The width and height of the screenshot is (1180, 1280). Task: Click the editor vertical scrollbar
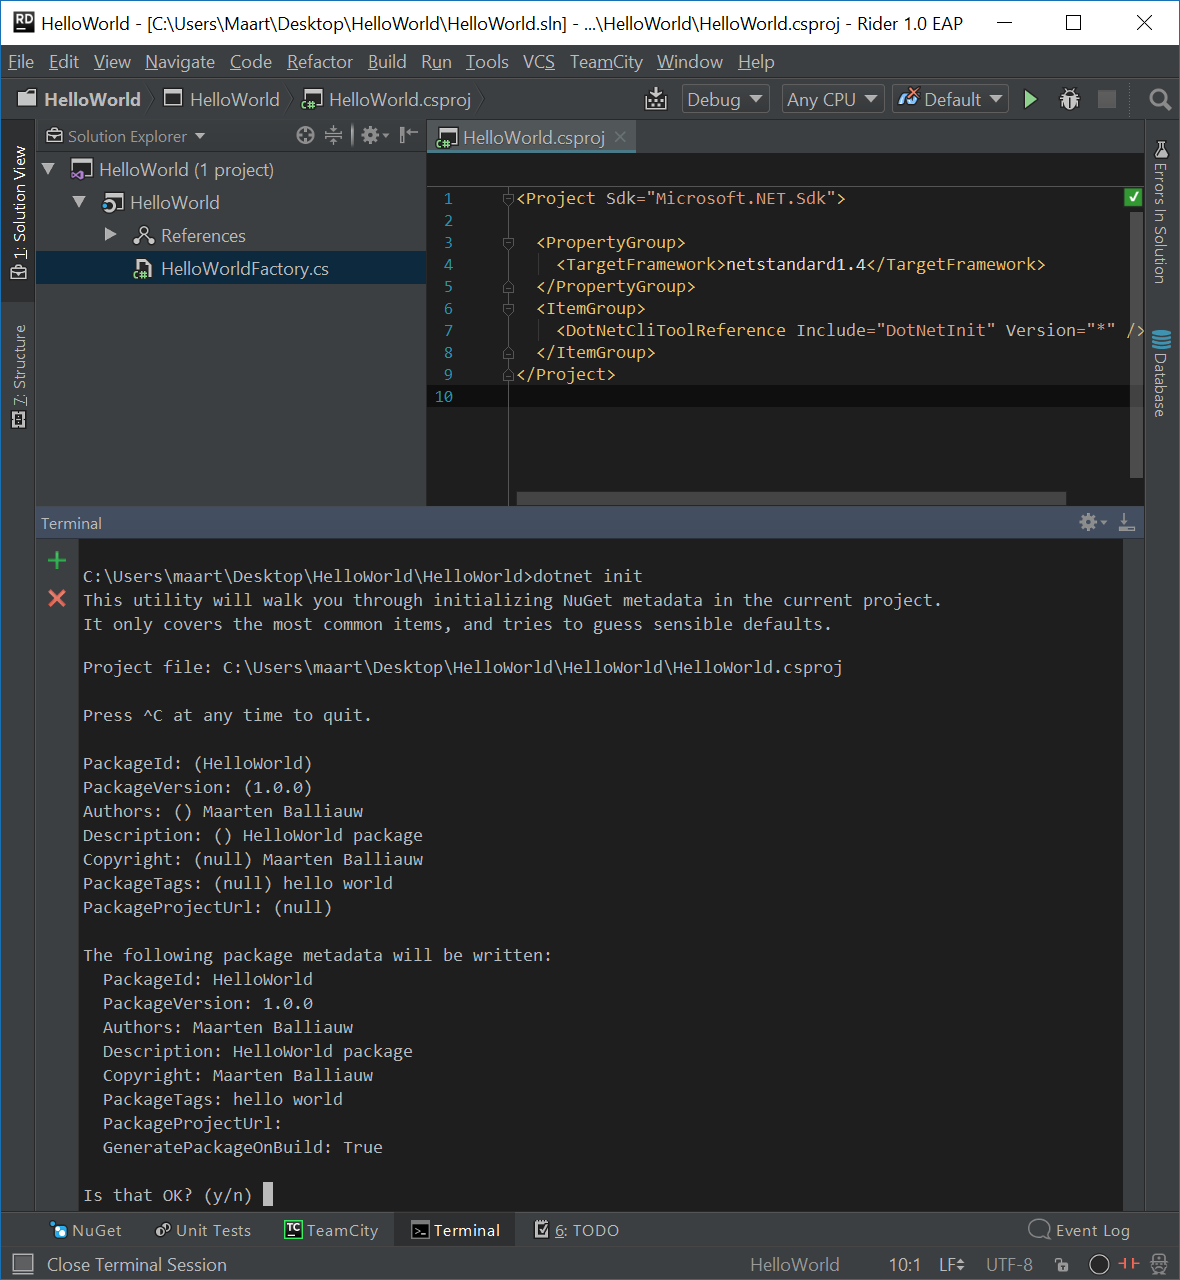pos(1136,344)
